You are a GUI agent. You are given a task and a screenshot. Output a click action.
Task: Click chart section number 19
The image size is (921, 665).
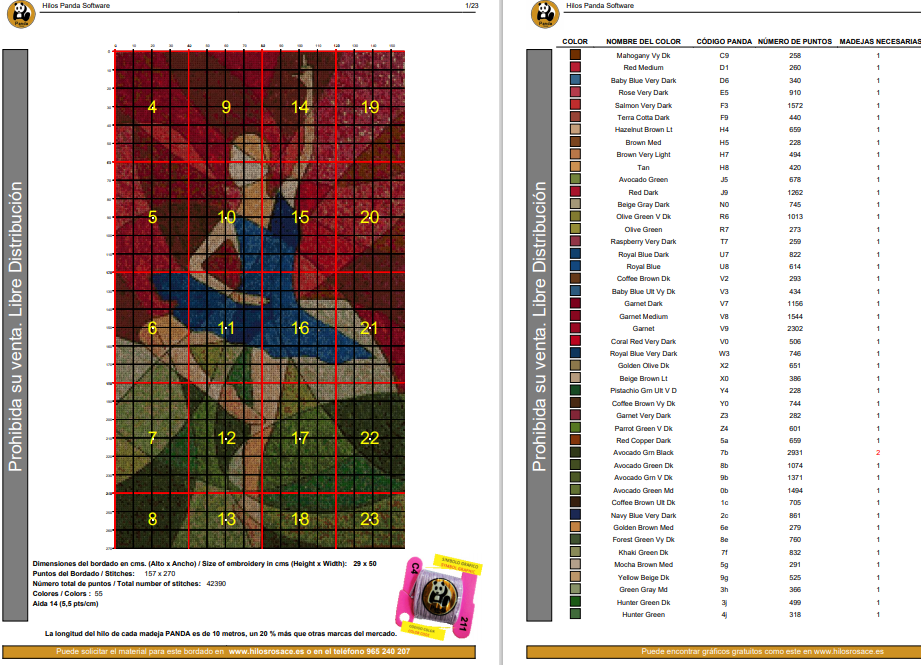tap(369, 107)
